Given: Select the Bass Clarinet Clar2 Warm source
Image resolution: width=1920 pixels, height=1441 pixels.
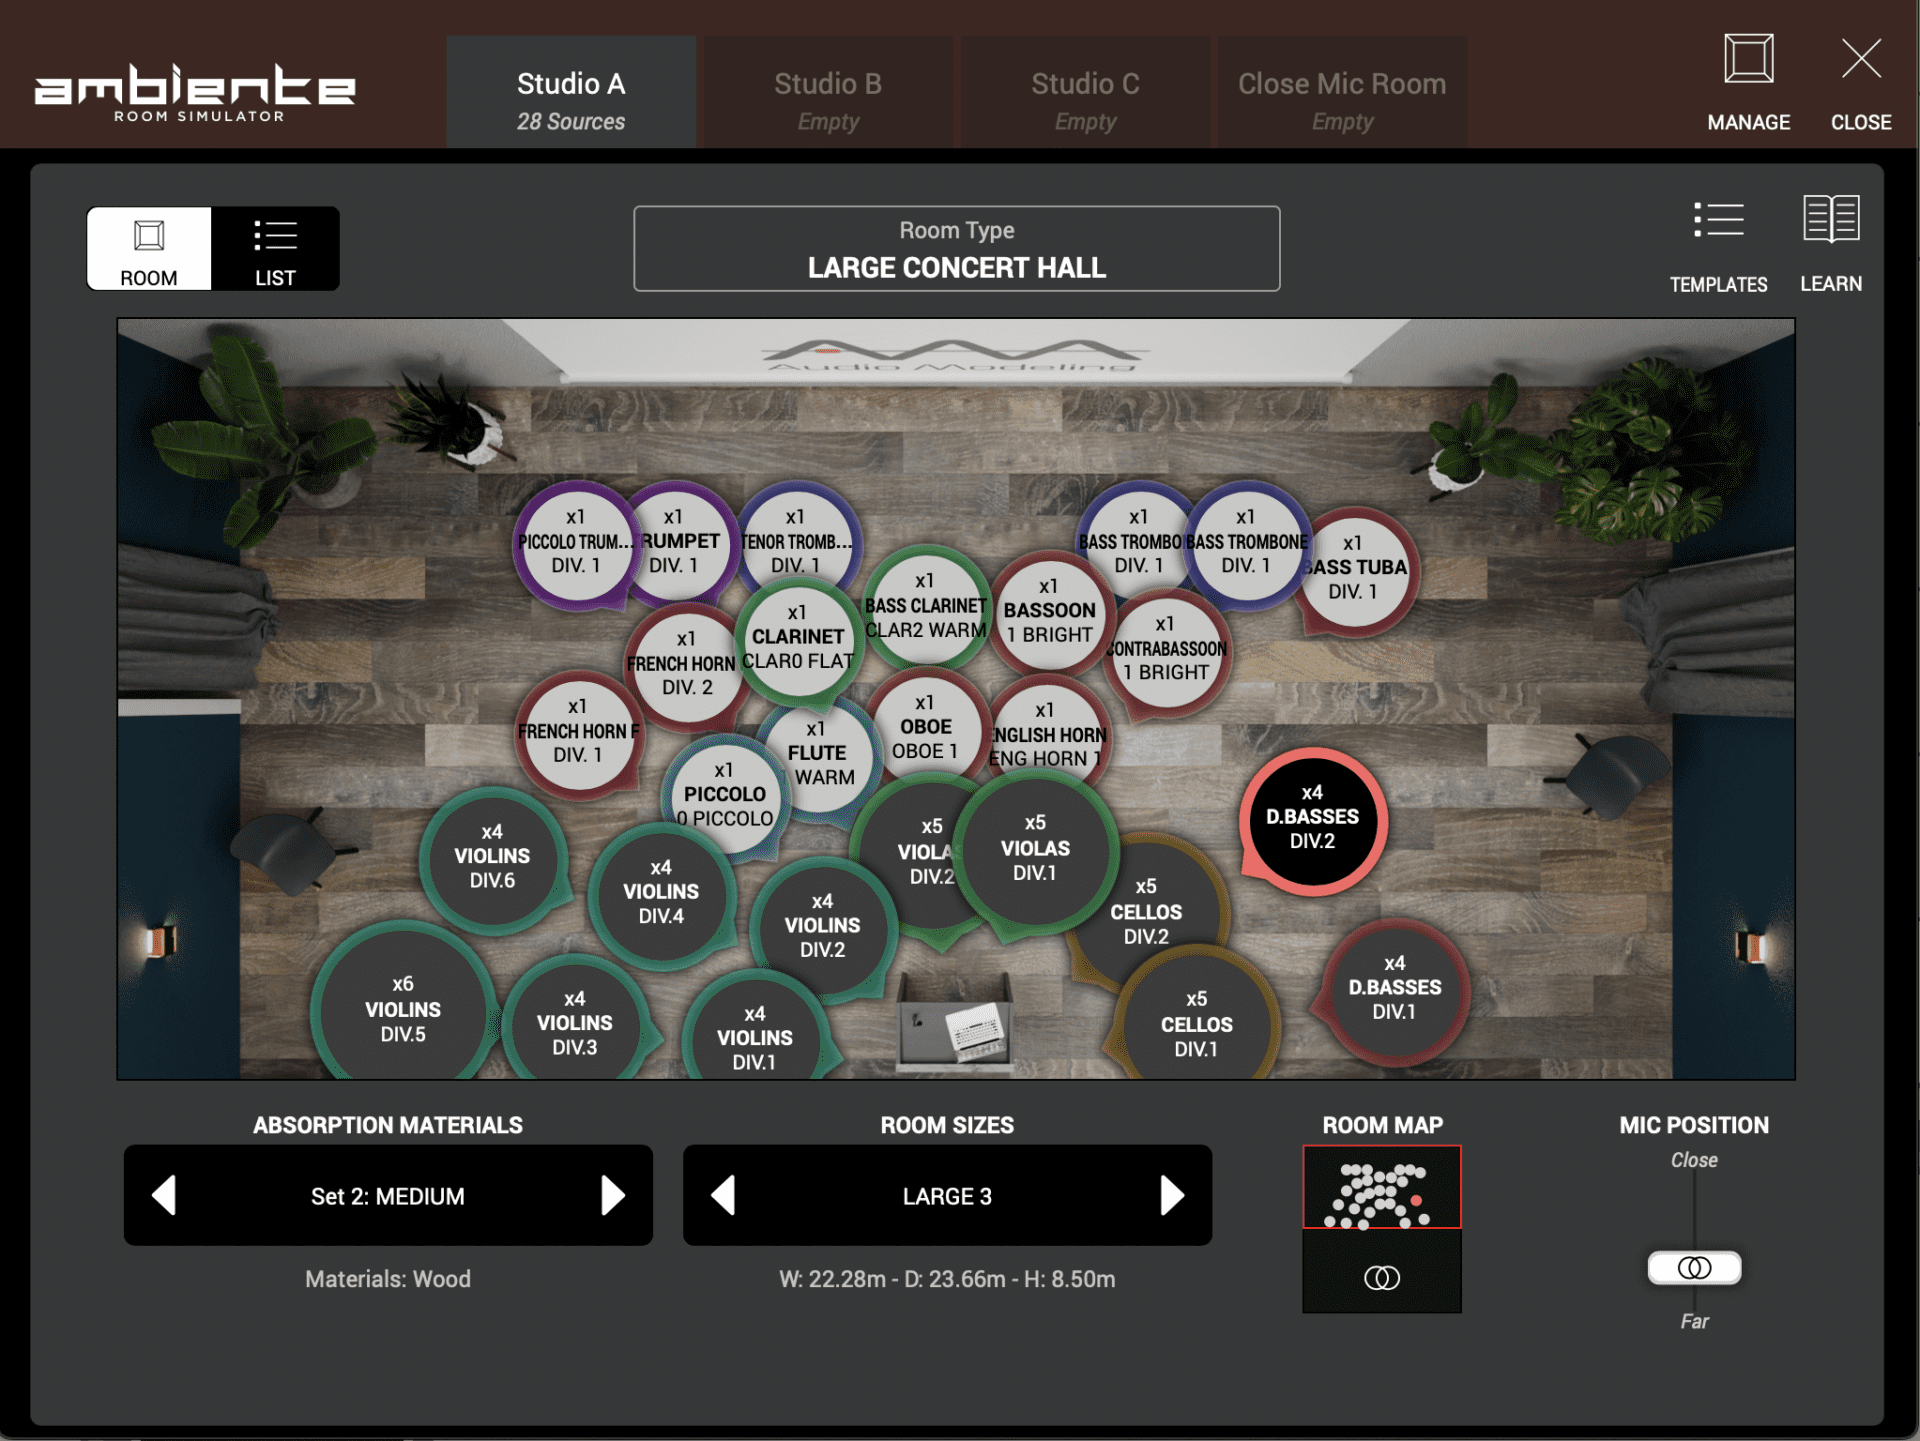Looking at the screenshot, I should [x=926, y=608].
